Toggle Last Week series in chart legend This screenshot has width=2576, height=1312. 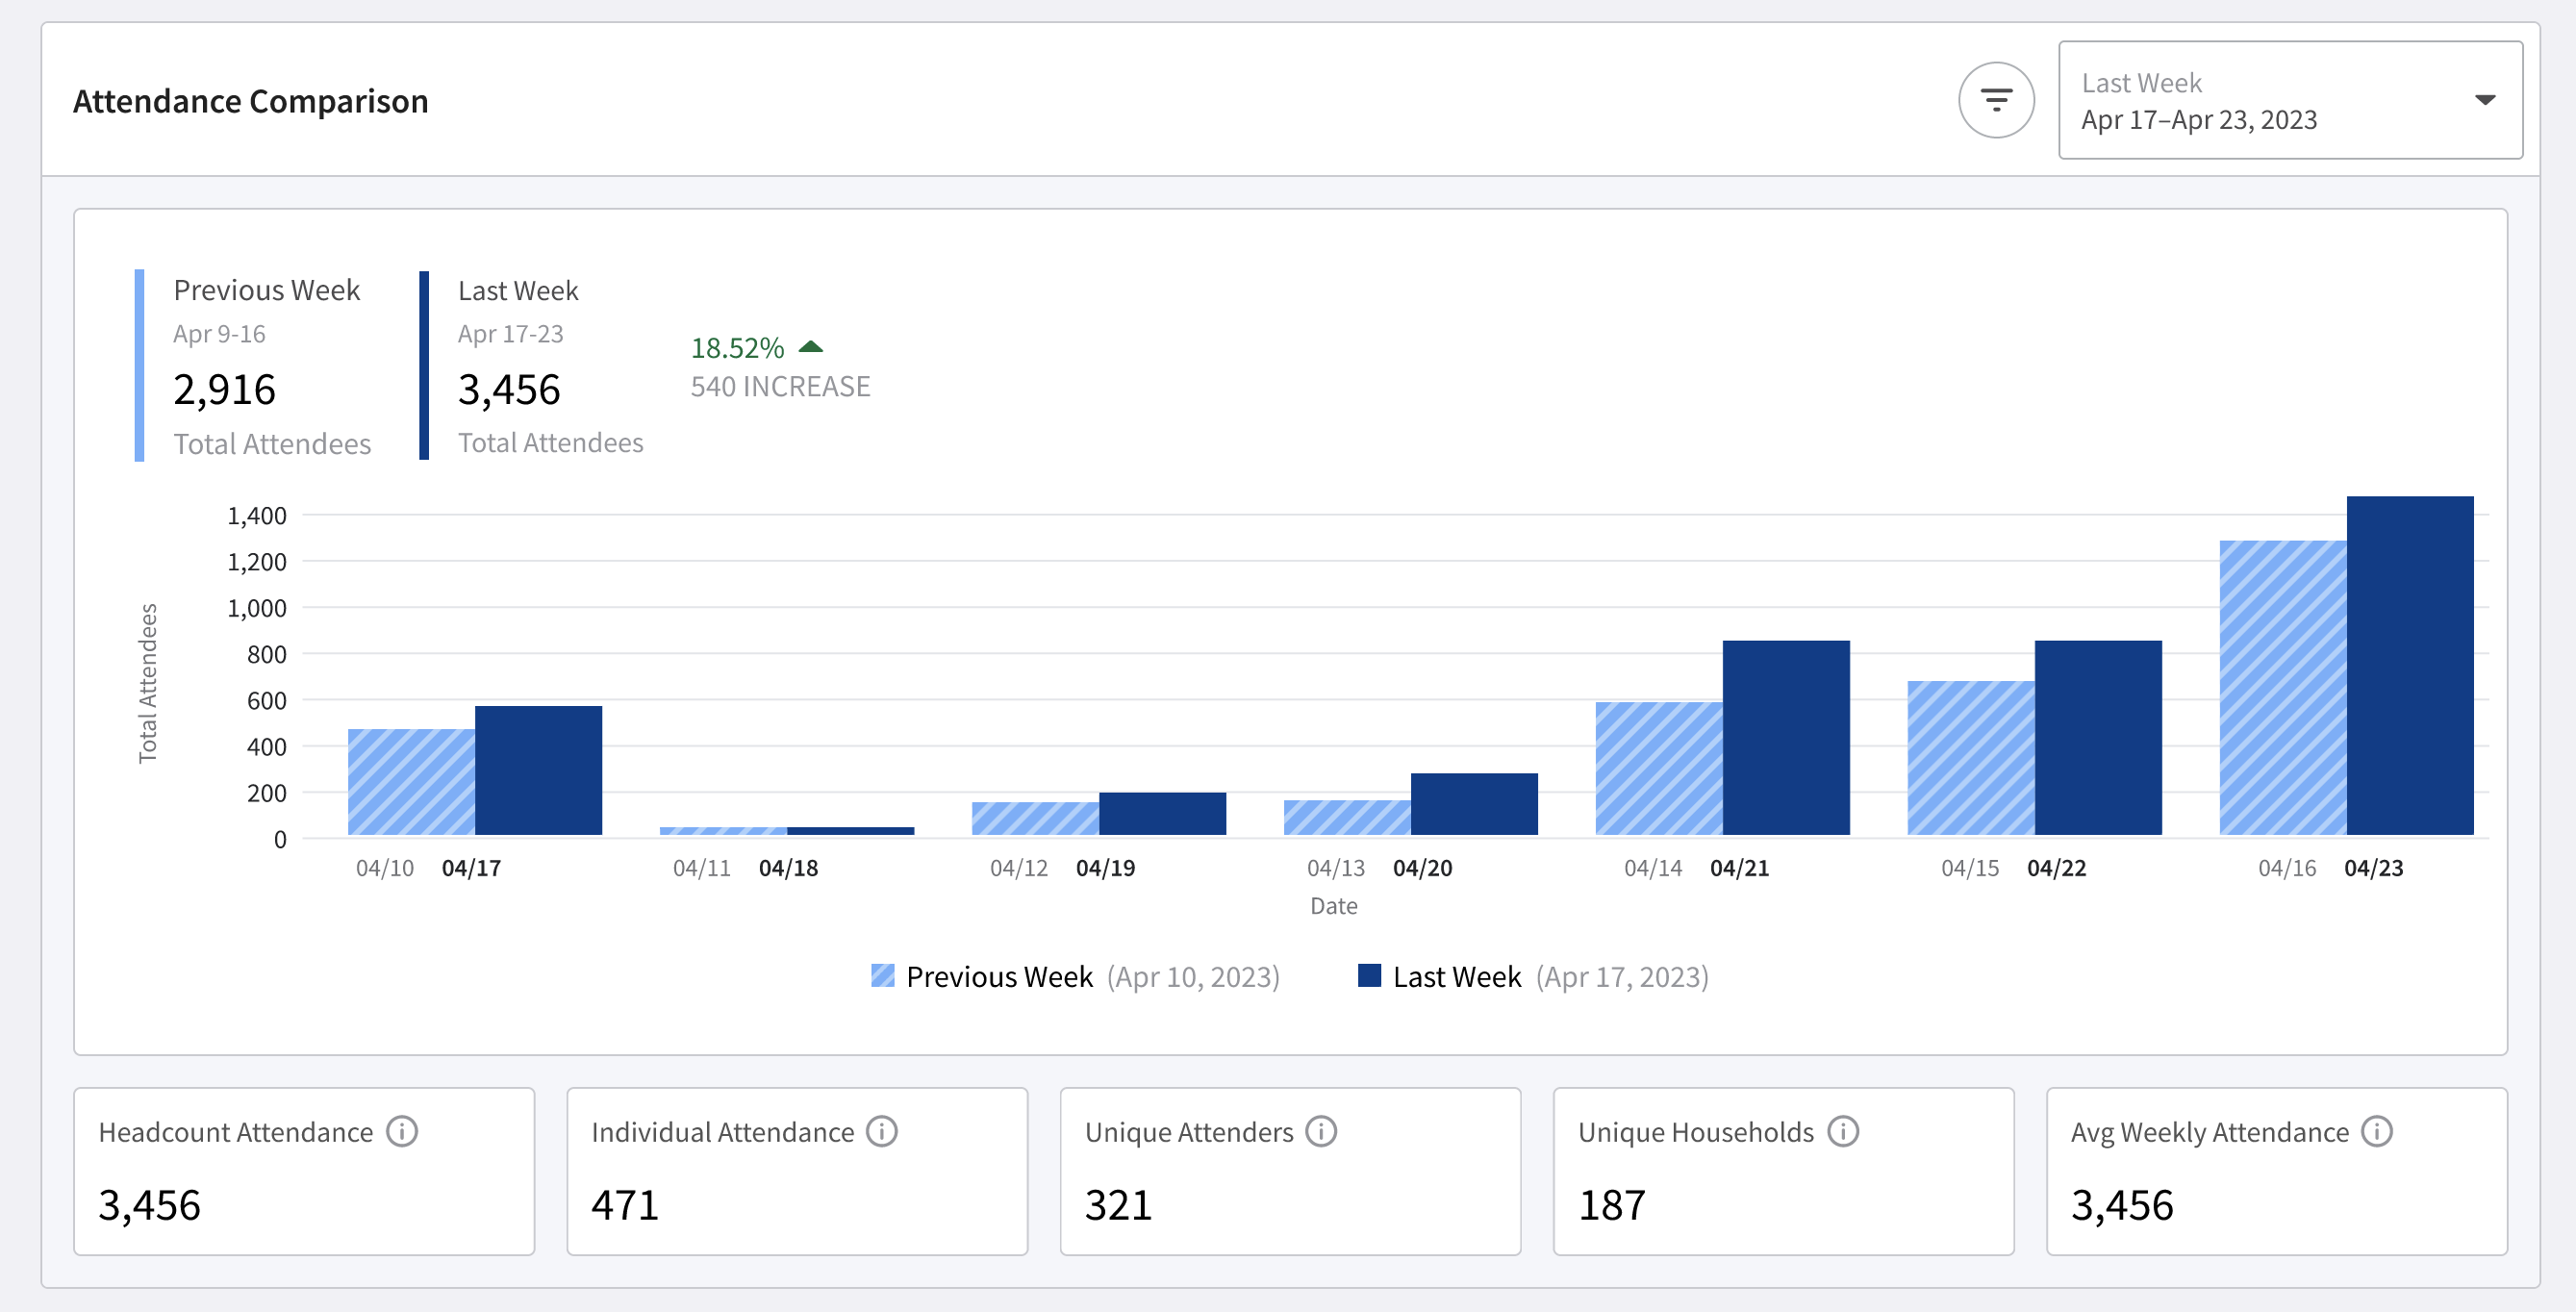coord(1456,976)
